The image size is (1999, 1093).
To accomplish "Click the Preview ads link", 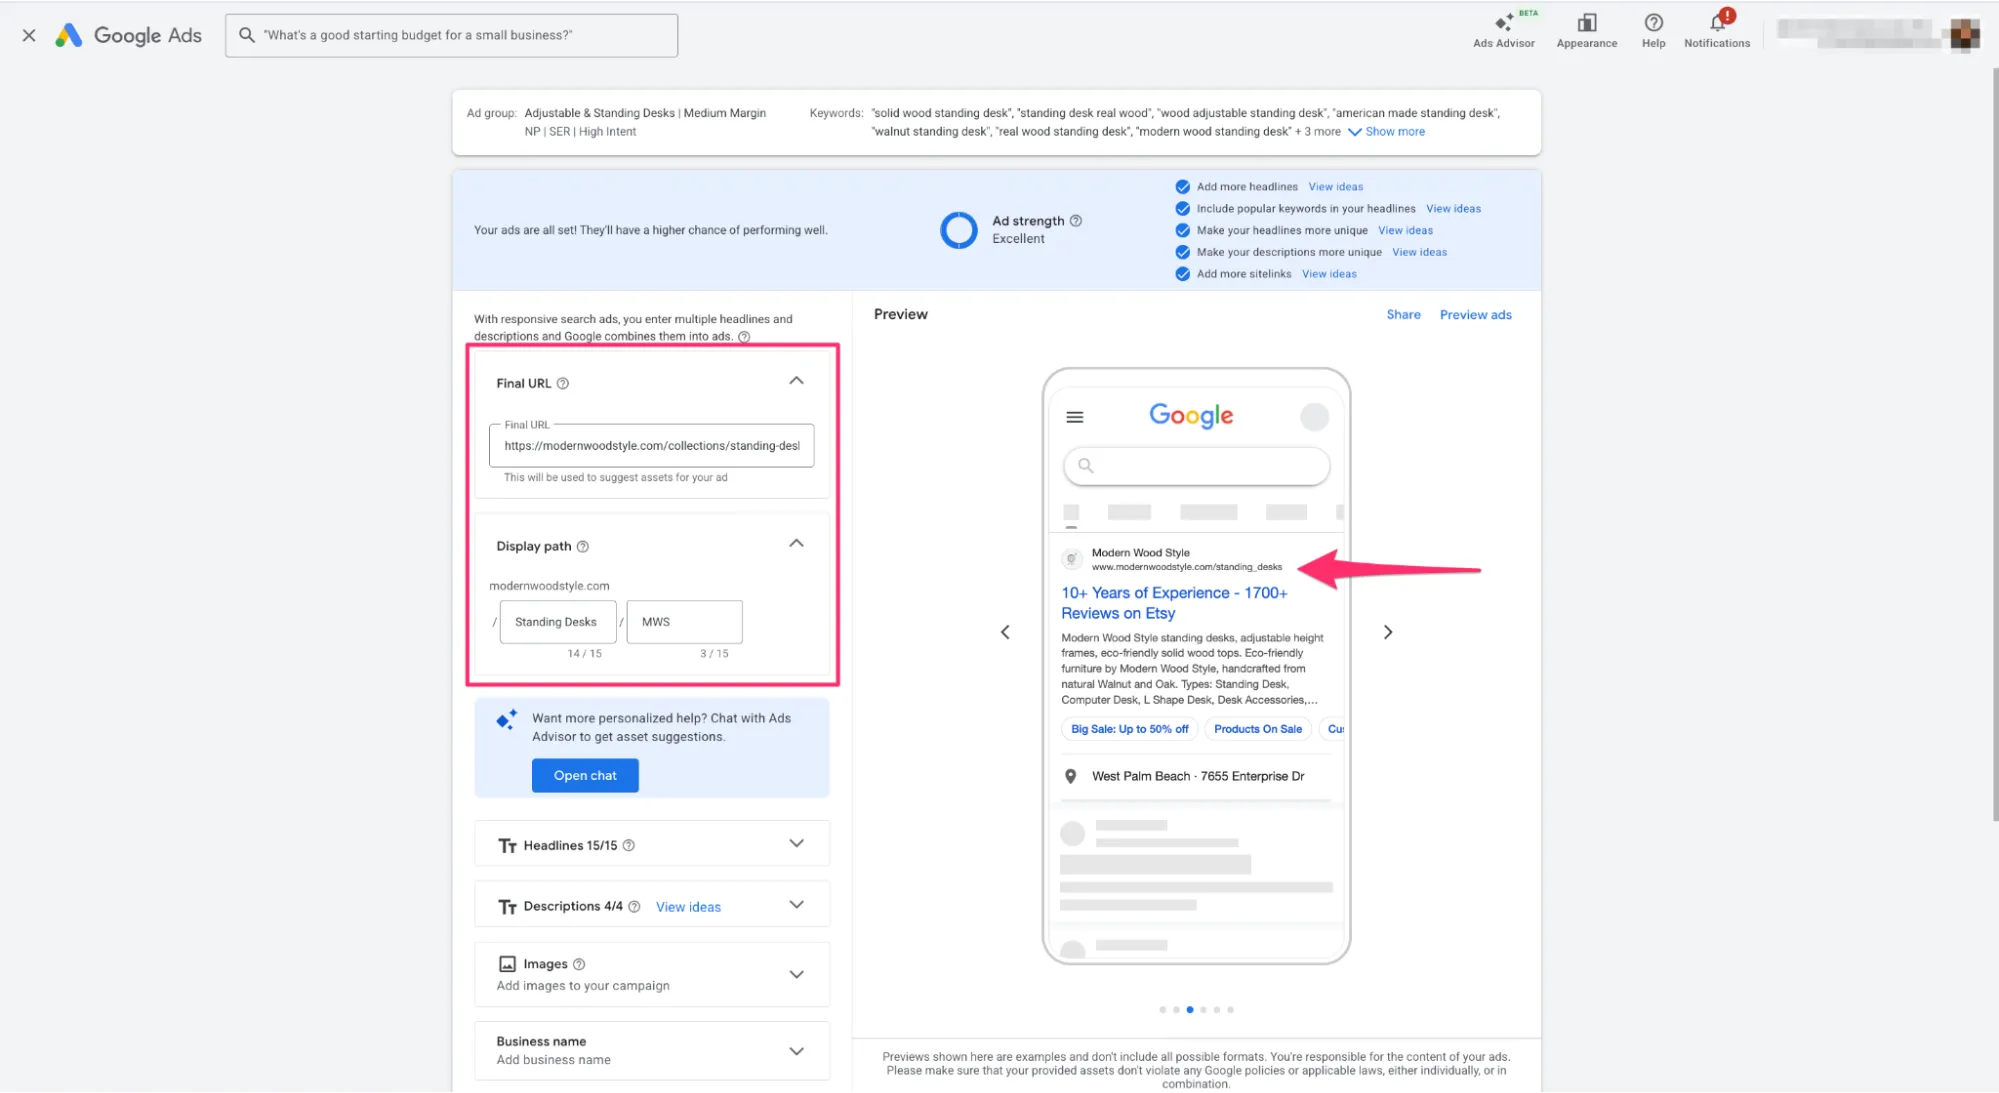I will [1475, 315].
